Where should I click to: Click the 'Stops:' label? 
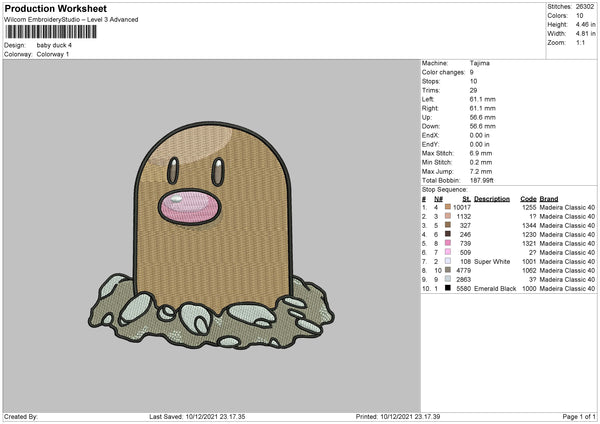point(431,81)
